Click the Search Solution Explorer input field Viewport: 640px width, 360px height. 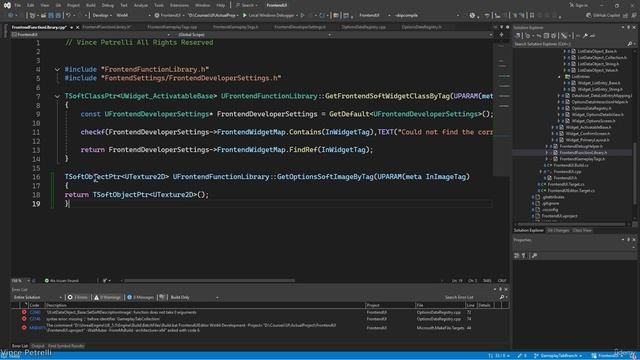570,44
